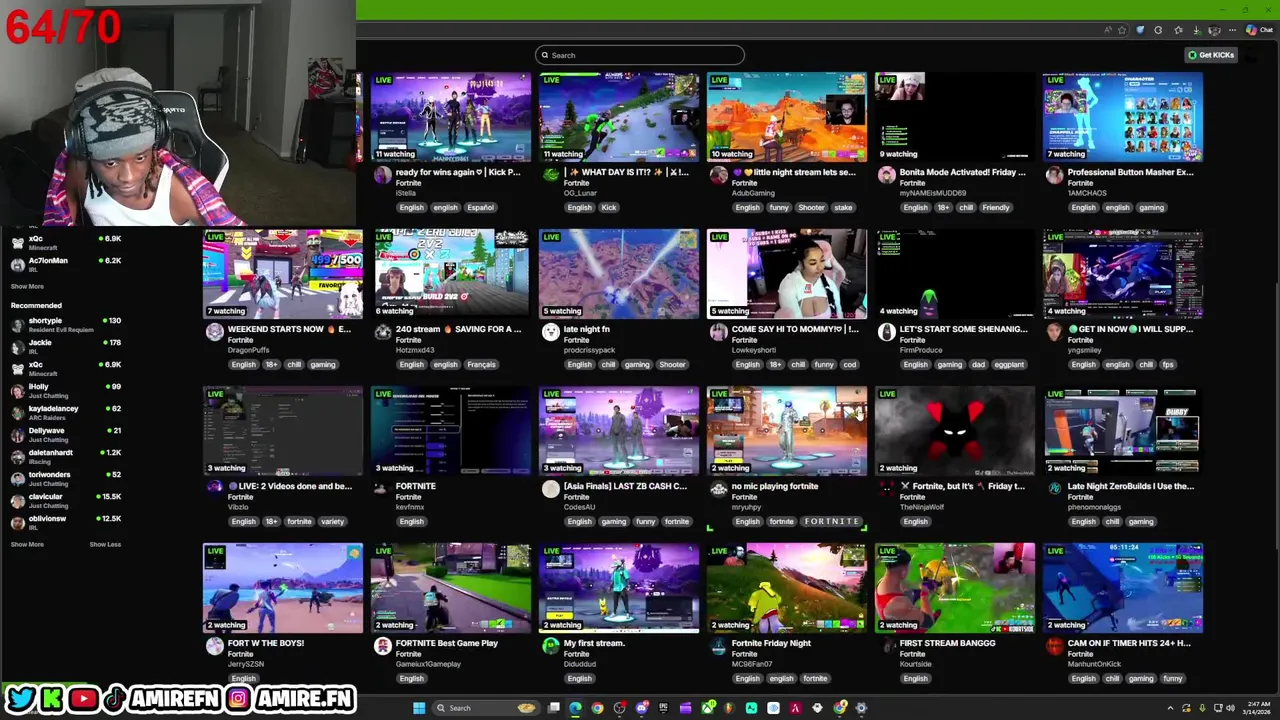The image size is (1280, 720).
Task: Click the Edge tracking prevention shield
Action: (1140, 30)
